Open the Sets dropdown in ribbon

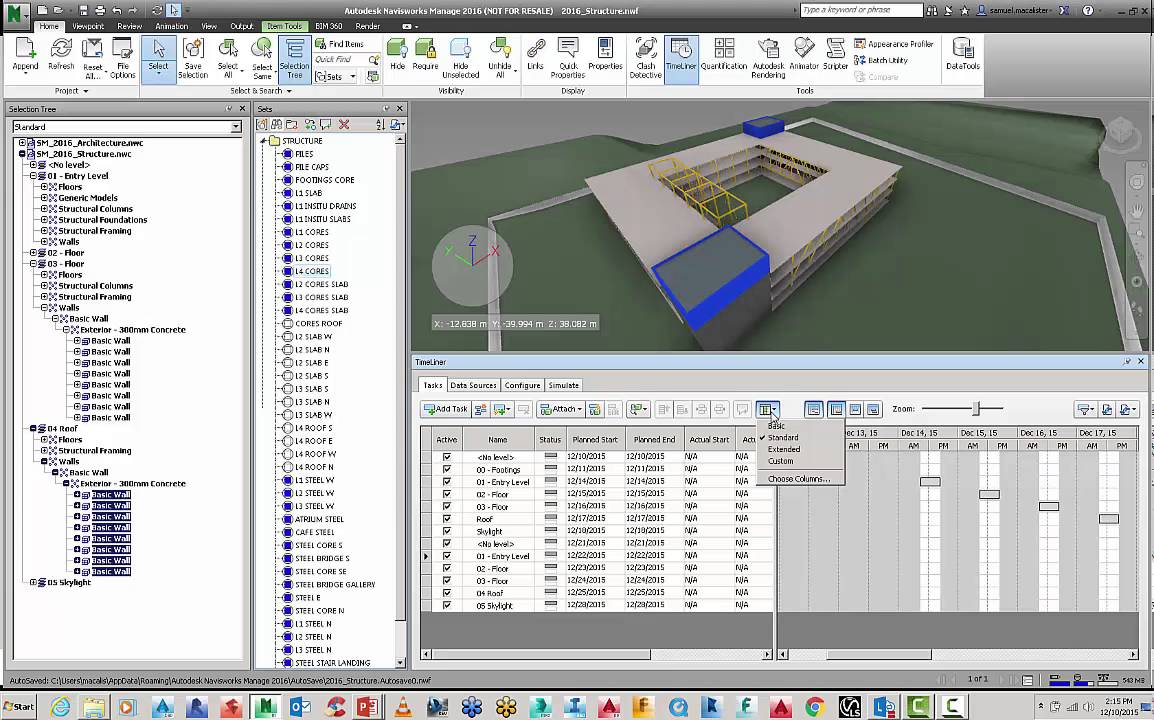[x=336, y=77]
